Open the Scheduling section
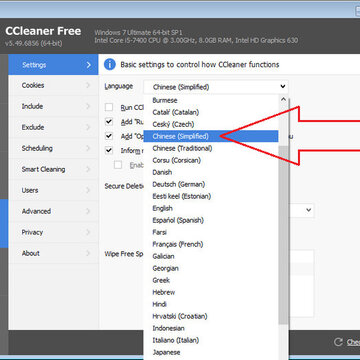This screenshot has height=360, width=360. (53, 148)
